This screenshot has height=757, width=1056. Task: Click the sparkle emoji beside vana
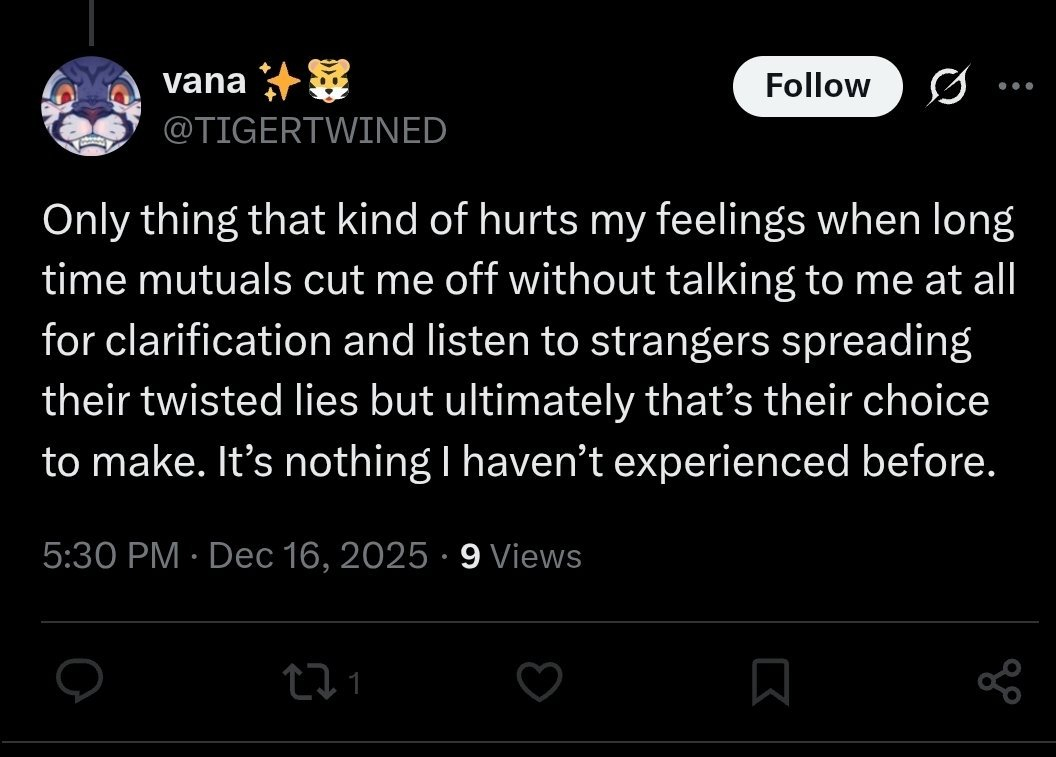click(x=276, y=82)
